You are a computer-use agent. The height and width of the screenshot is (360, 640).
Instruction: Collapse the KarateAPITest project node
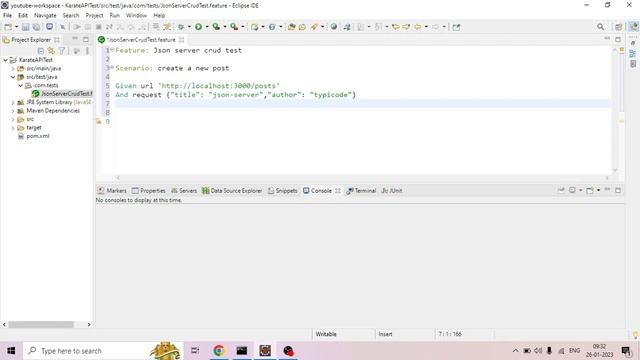click(x=5, y=60)
